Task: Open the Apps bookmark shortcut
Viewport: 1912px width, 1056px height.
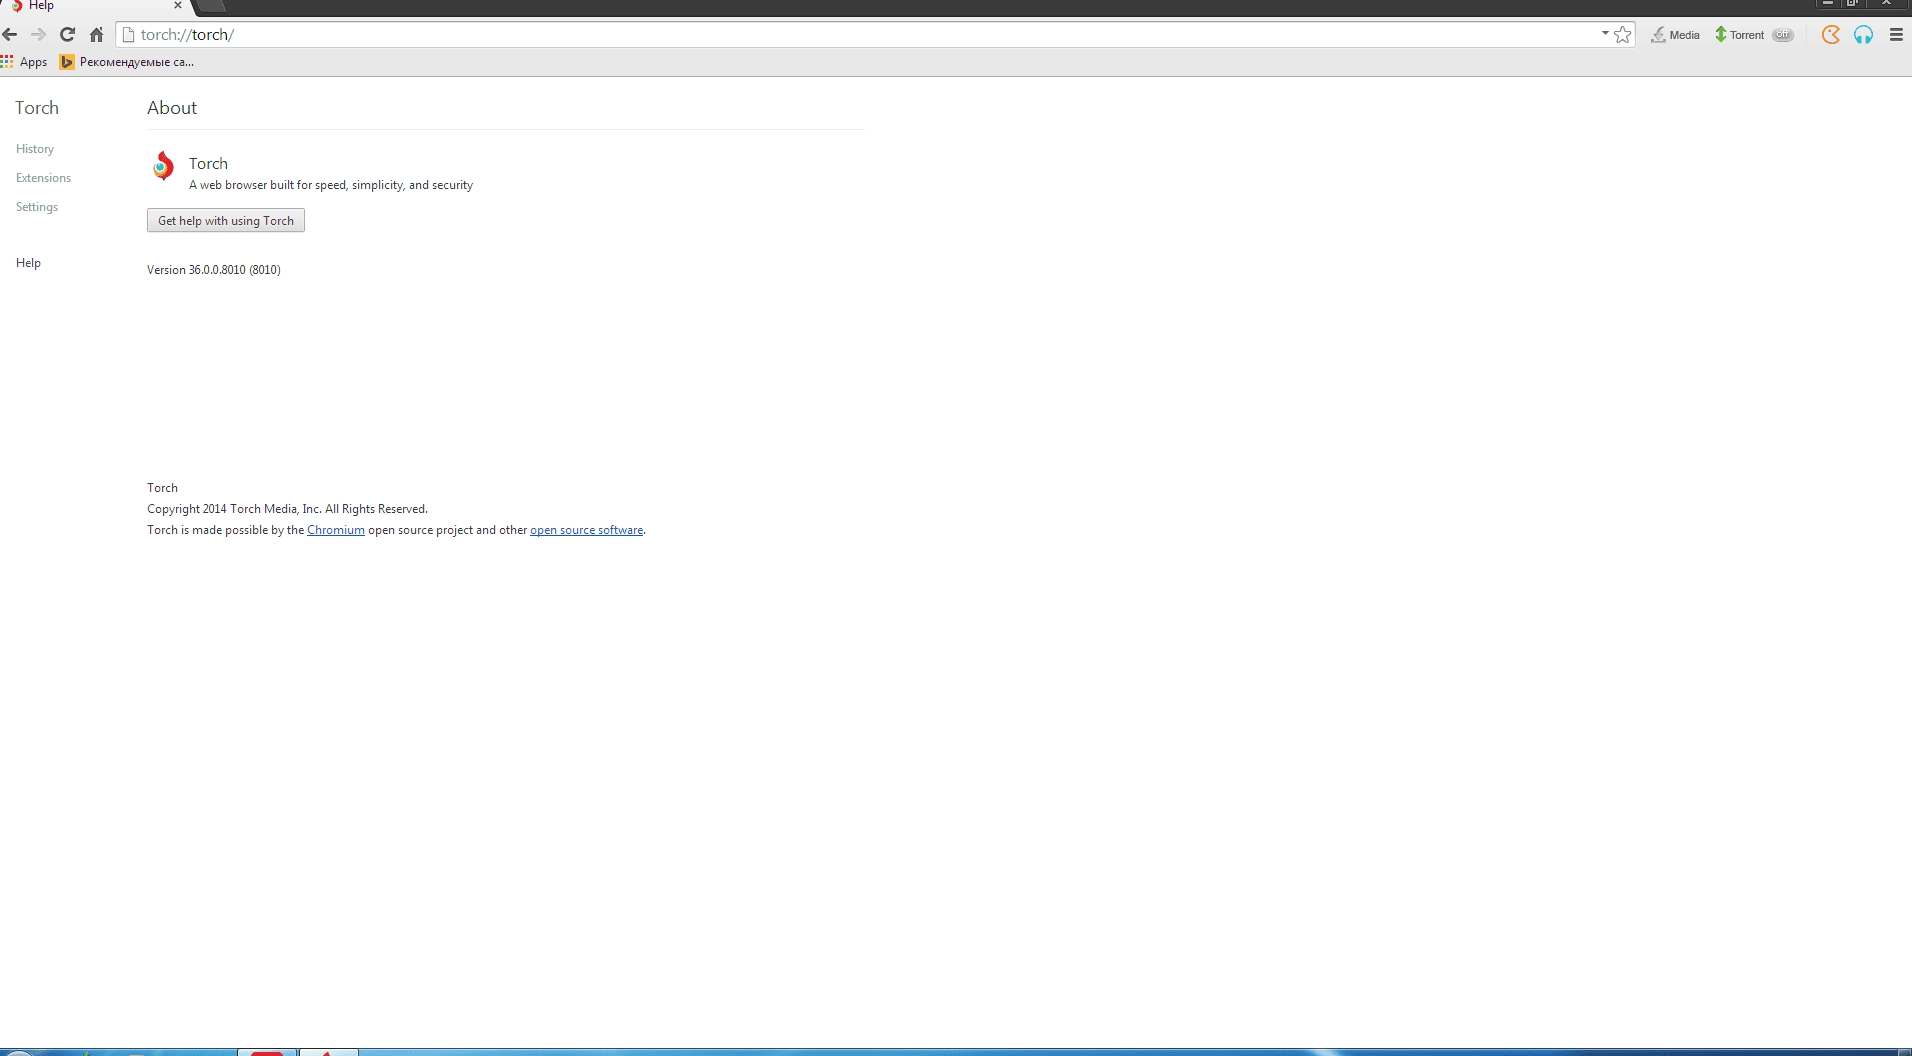Action: tap(24, 62)
